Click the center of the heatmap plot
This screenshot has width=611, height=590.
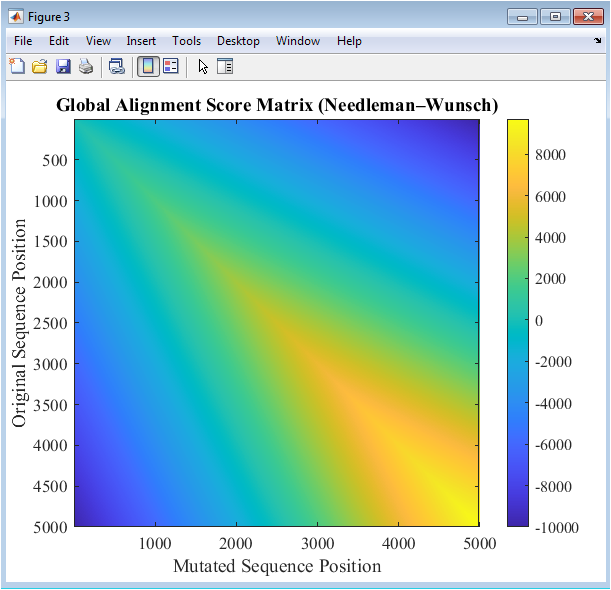tap(277, 322)
